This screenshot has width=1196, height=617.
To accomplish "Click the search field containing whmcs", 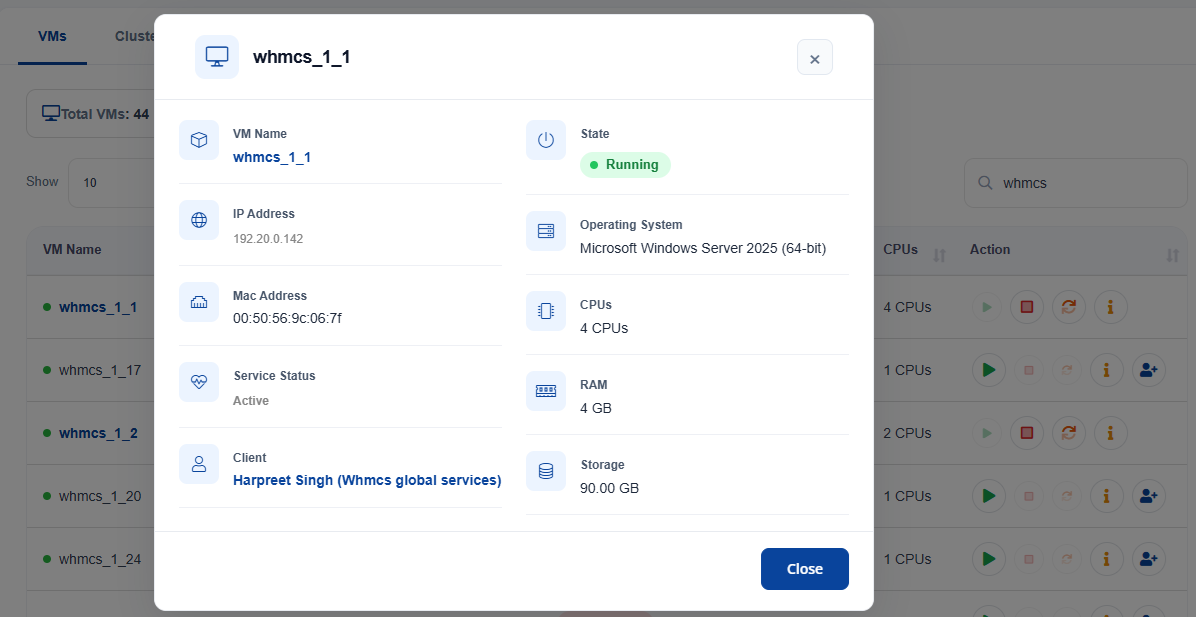I will (1075, 183).
